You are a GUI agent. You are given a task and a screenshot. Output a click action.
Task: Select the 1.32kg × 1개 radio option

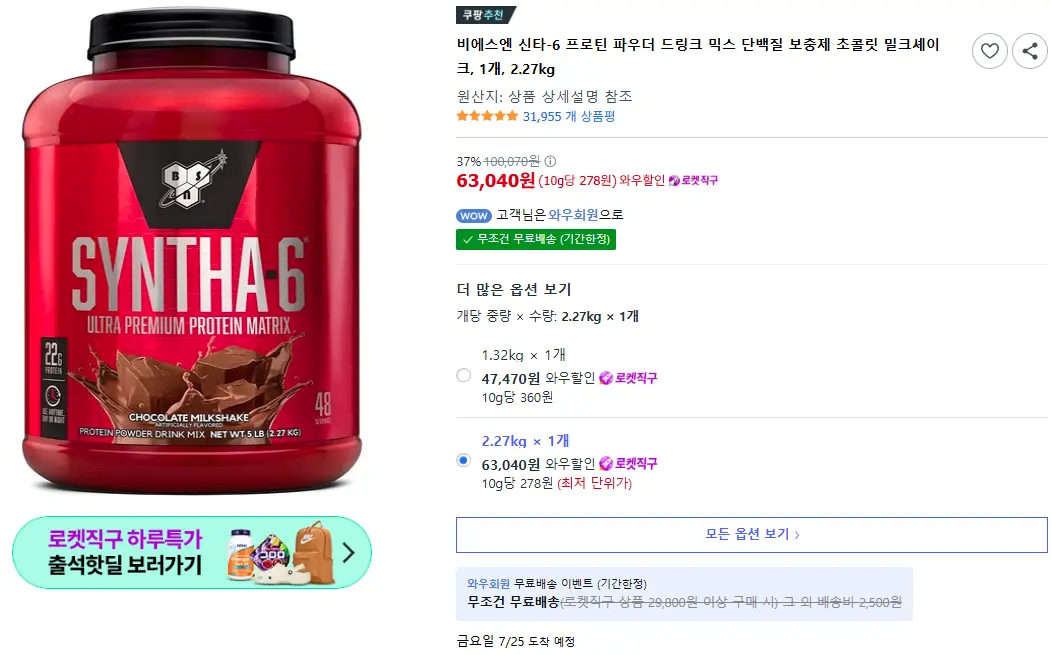point(463,375)
